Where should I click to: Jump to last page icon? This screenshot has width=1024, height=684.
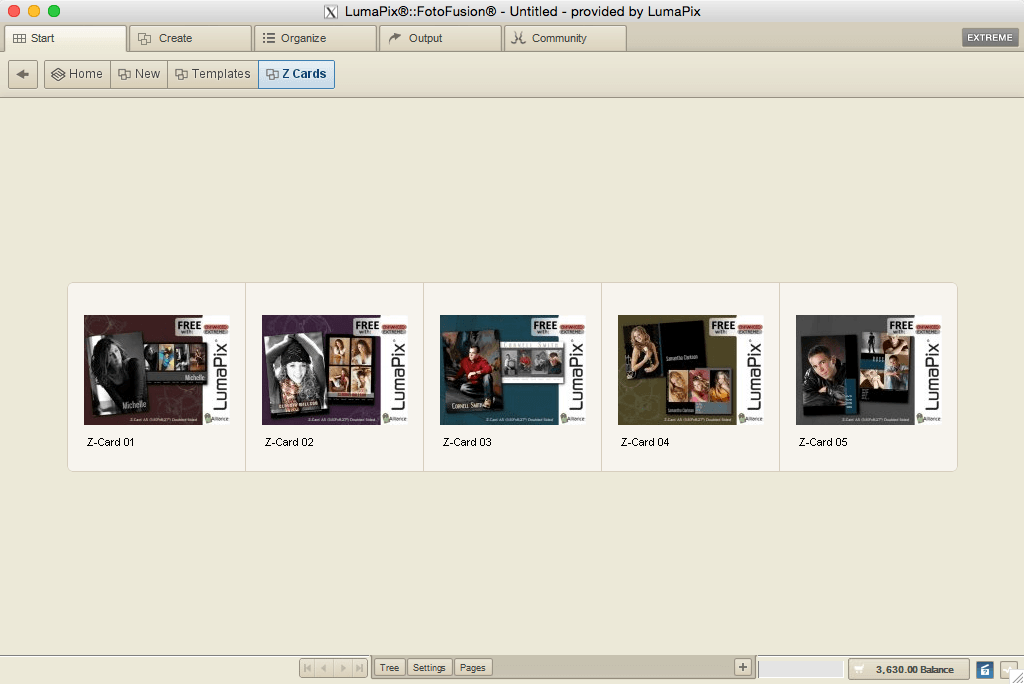click(x=359, y=668)
